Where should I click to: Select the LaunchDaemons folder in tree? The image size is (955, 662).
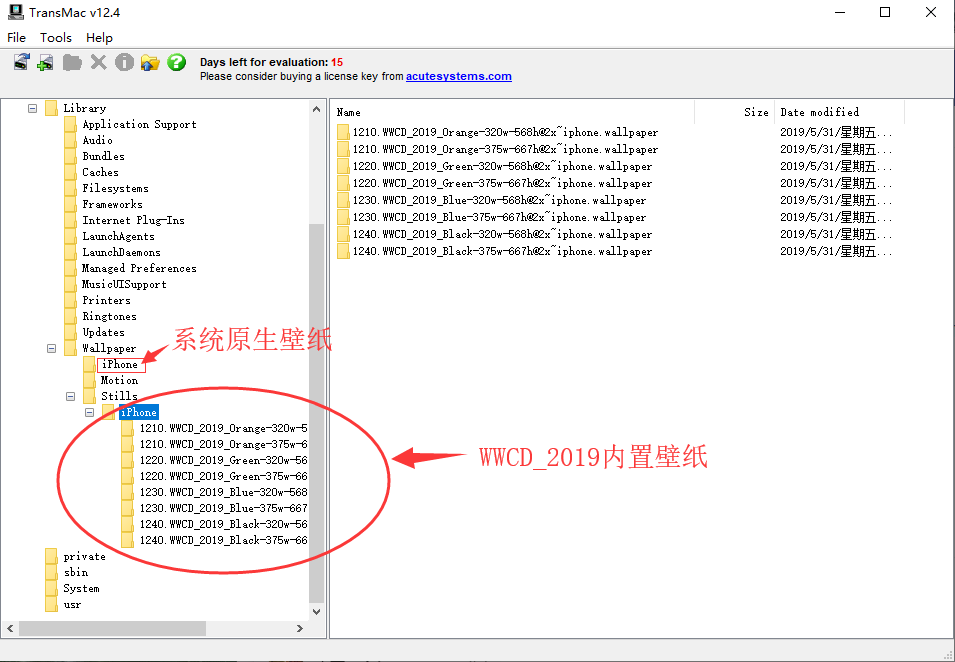coord(121,252)
